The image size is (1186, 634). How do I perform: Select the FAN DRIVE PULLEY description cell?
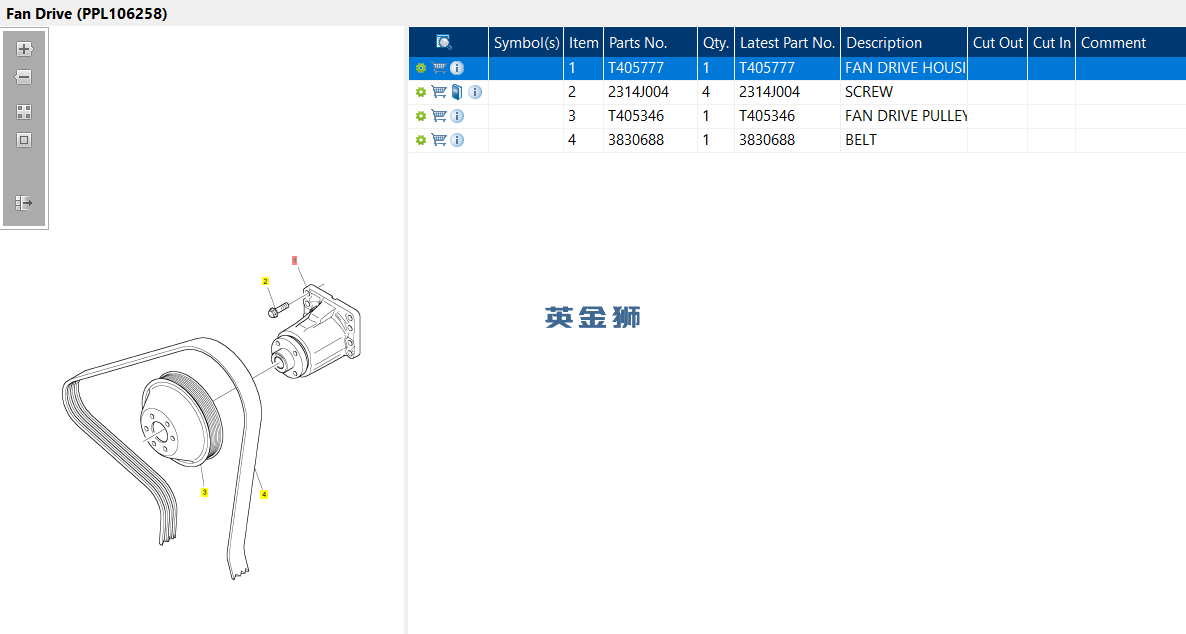click(x=904, y=117)
